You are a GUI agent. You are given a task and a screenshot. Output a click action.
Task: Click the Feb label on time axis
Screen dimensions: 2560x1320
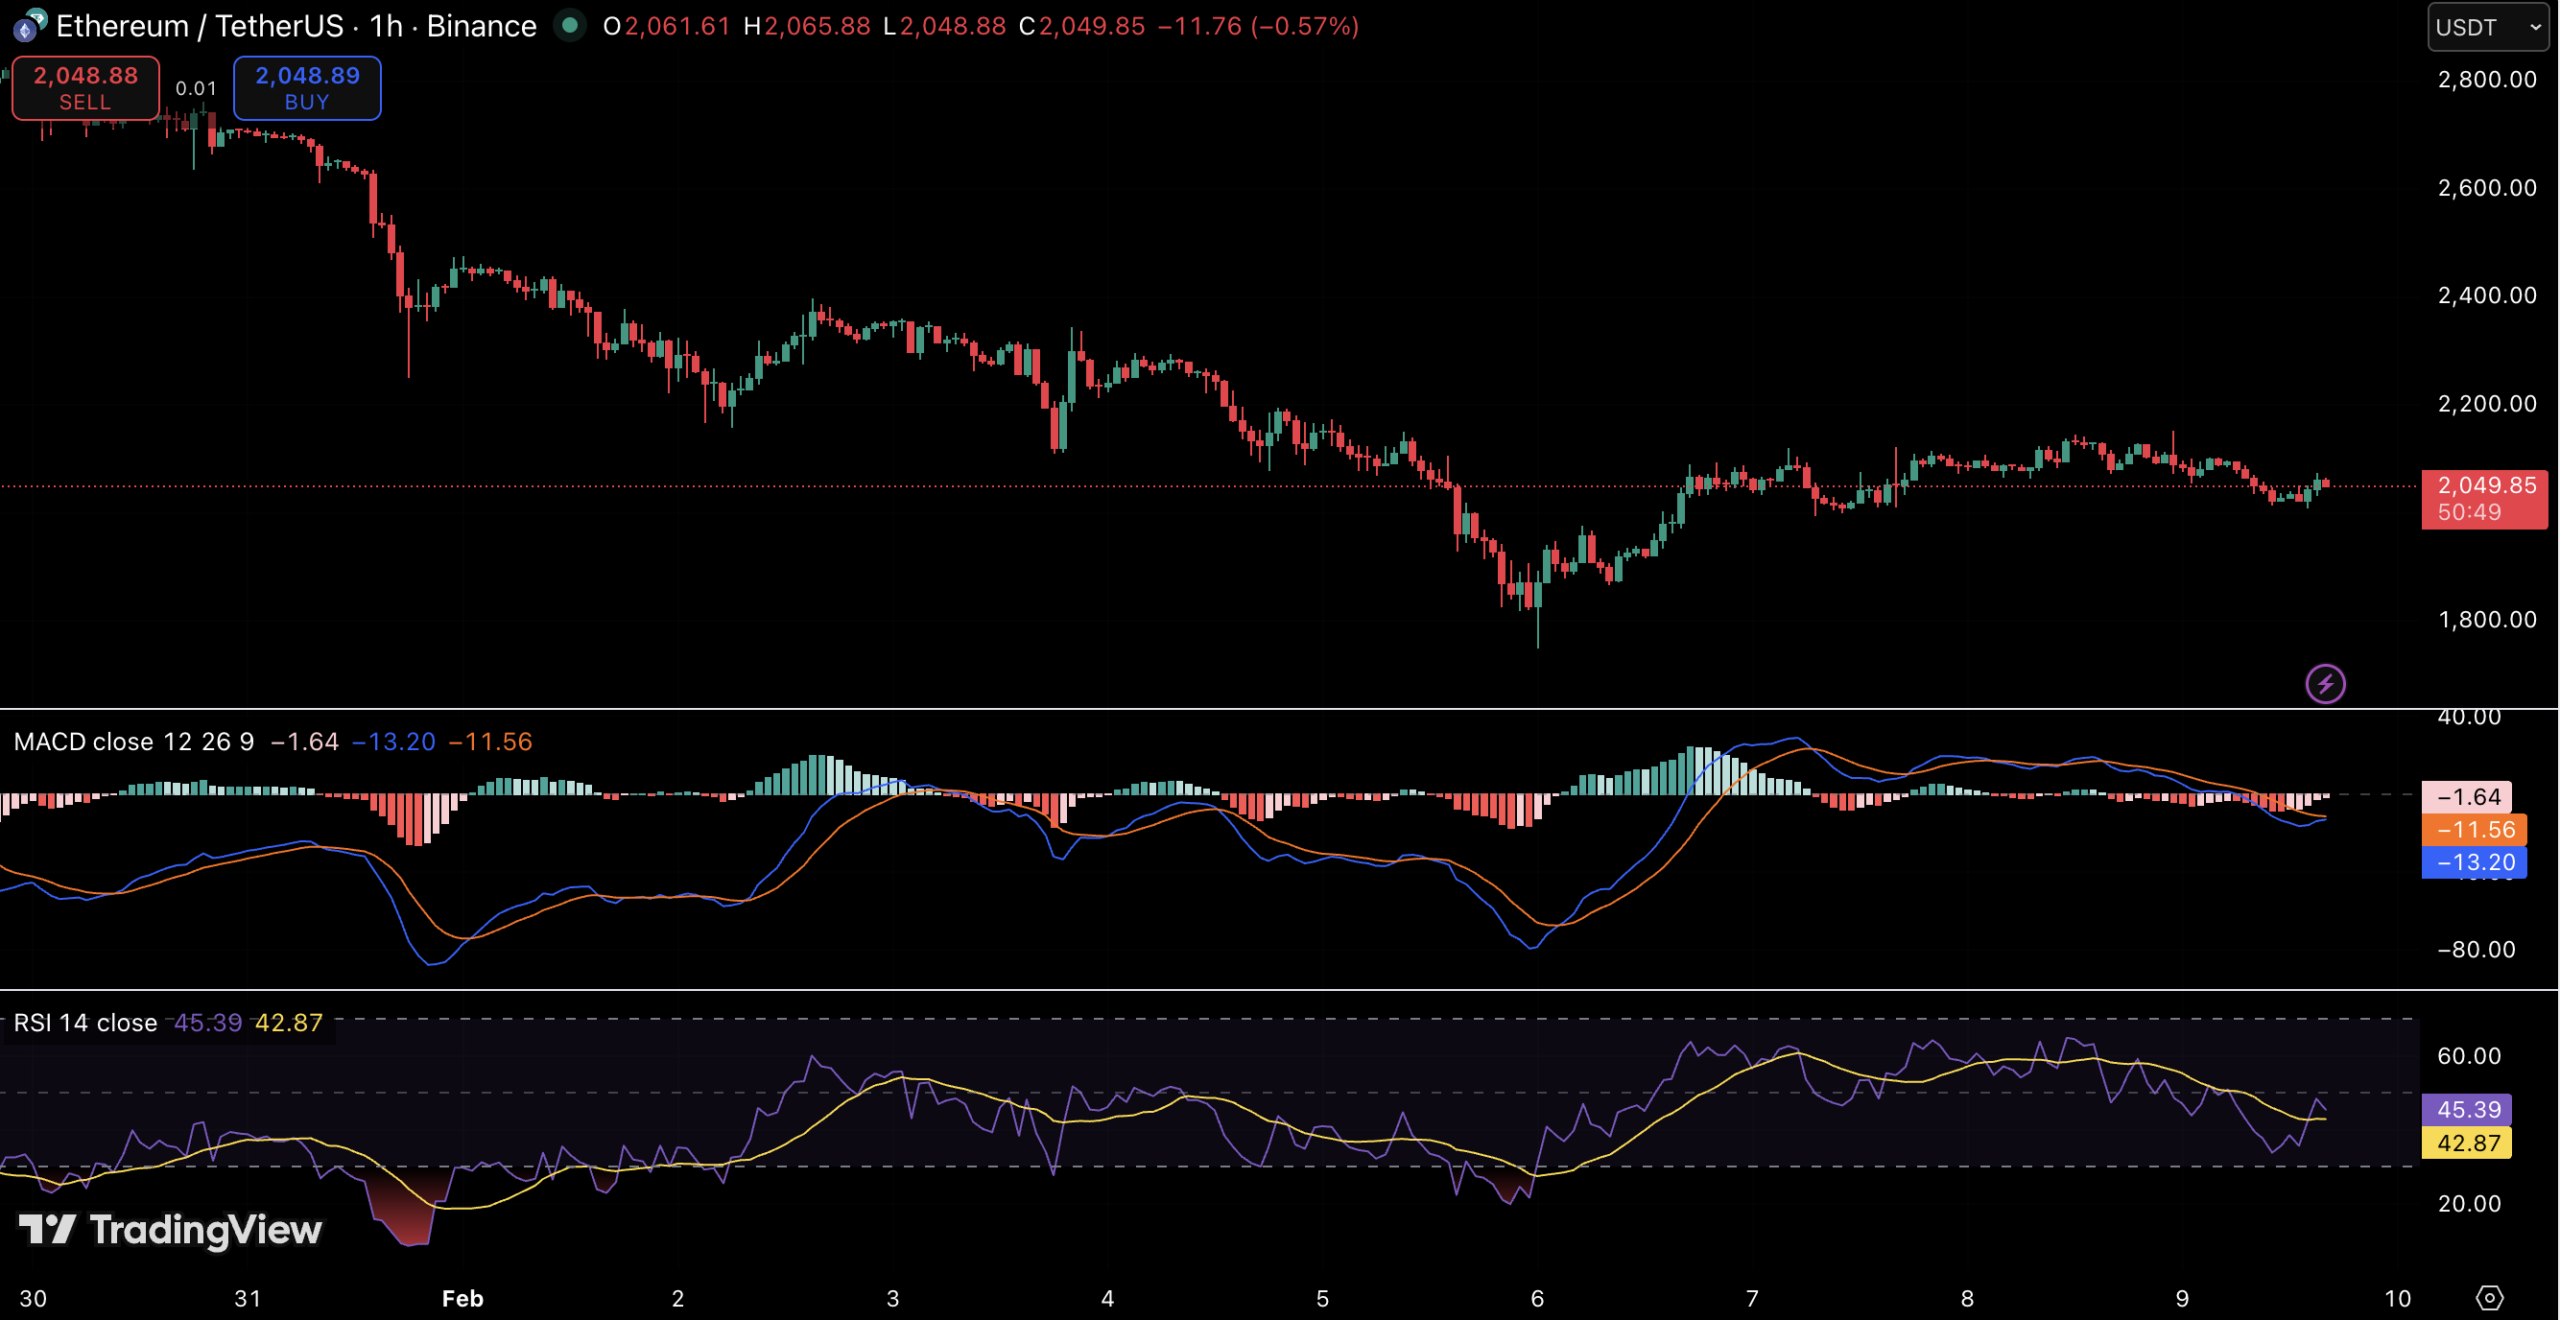tap(462, 1298)
